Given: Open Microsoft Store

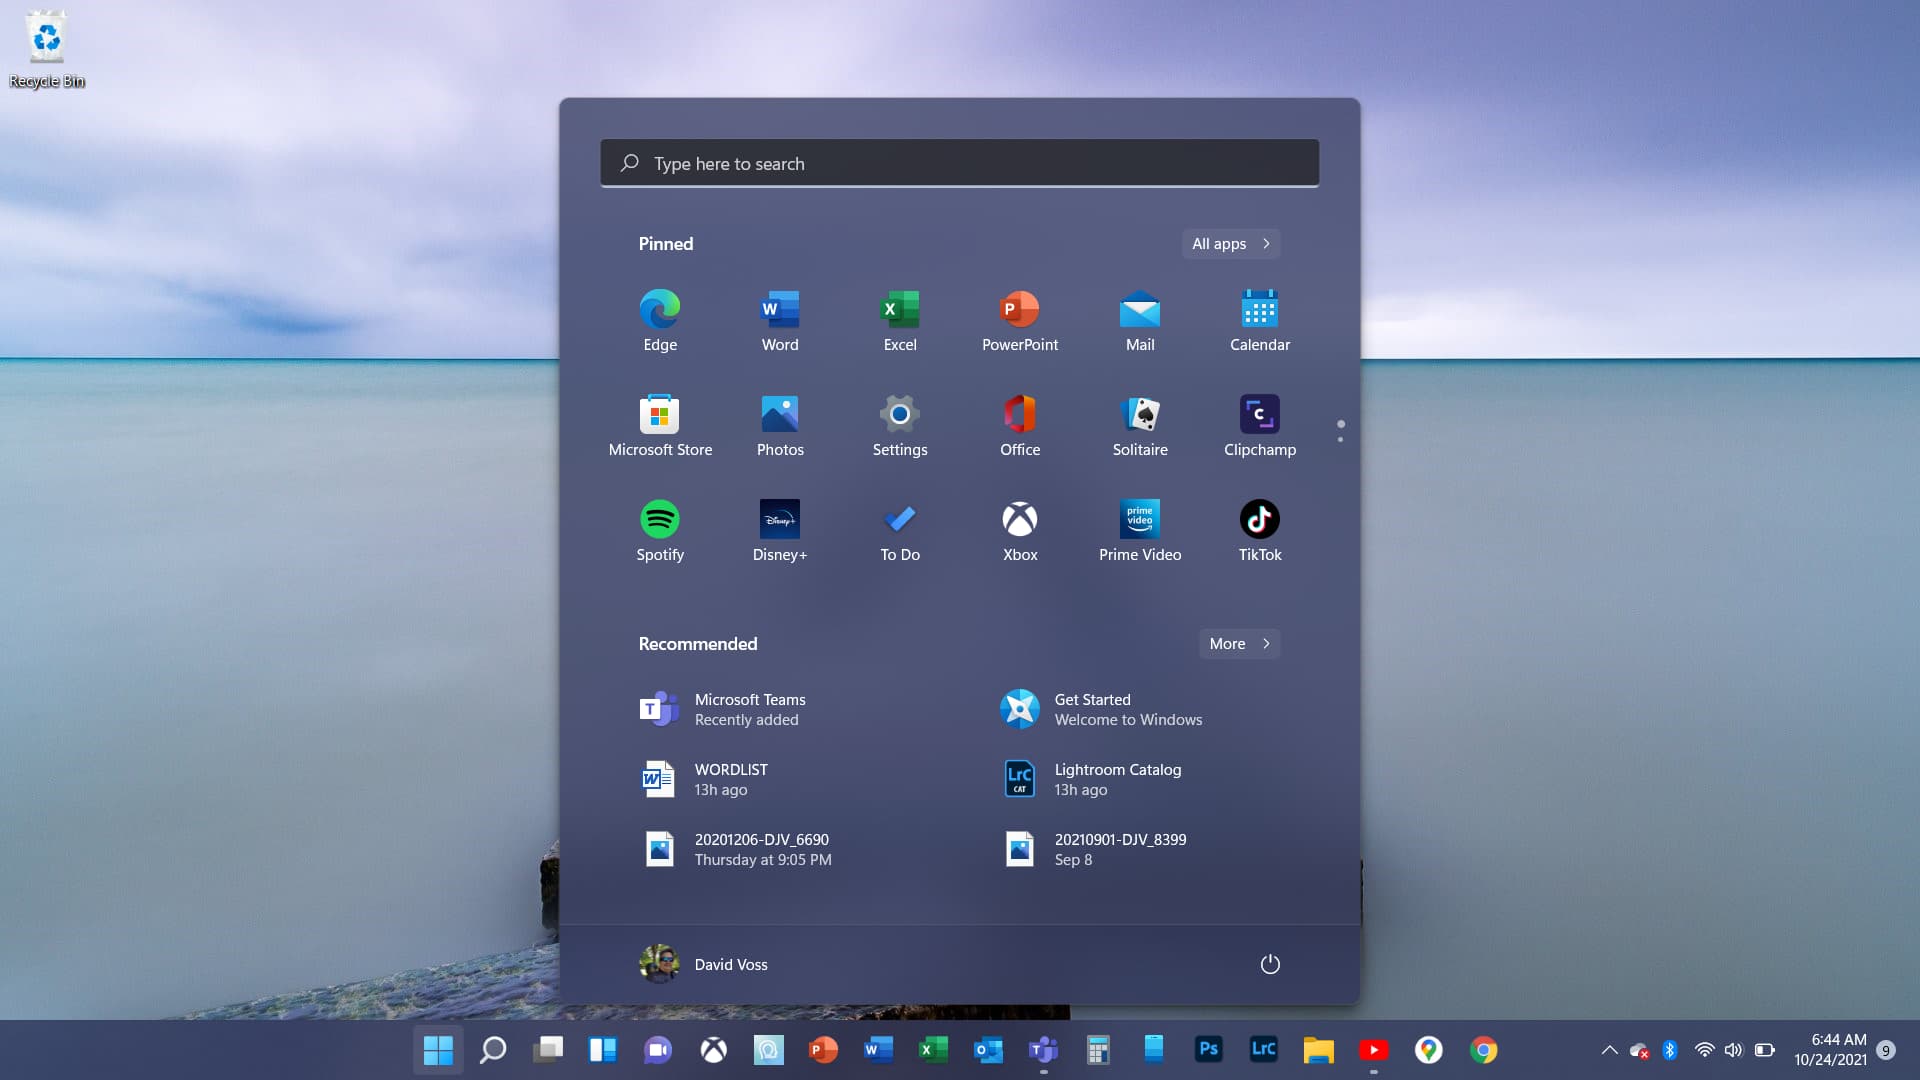Looking at the screenshot, I should 660,426.
